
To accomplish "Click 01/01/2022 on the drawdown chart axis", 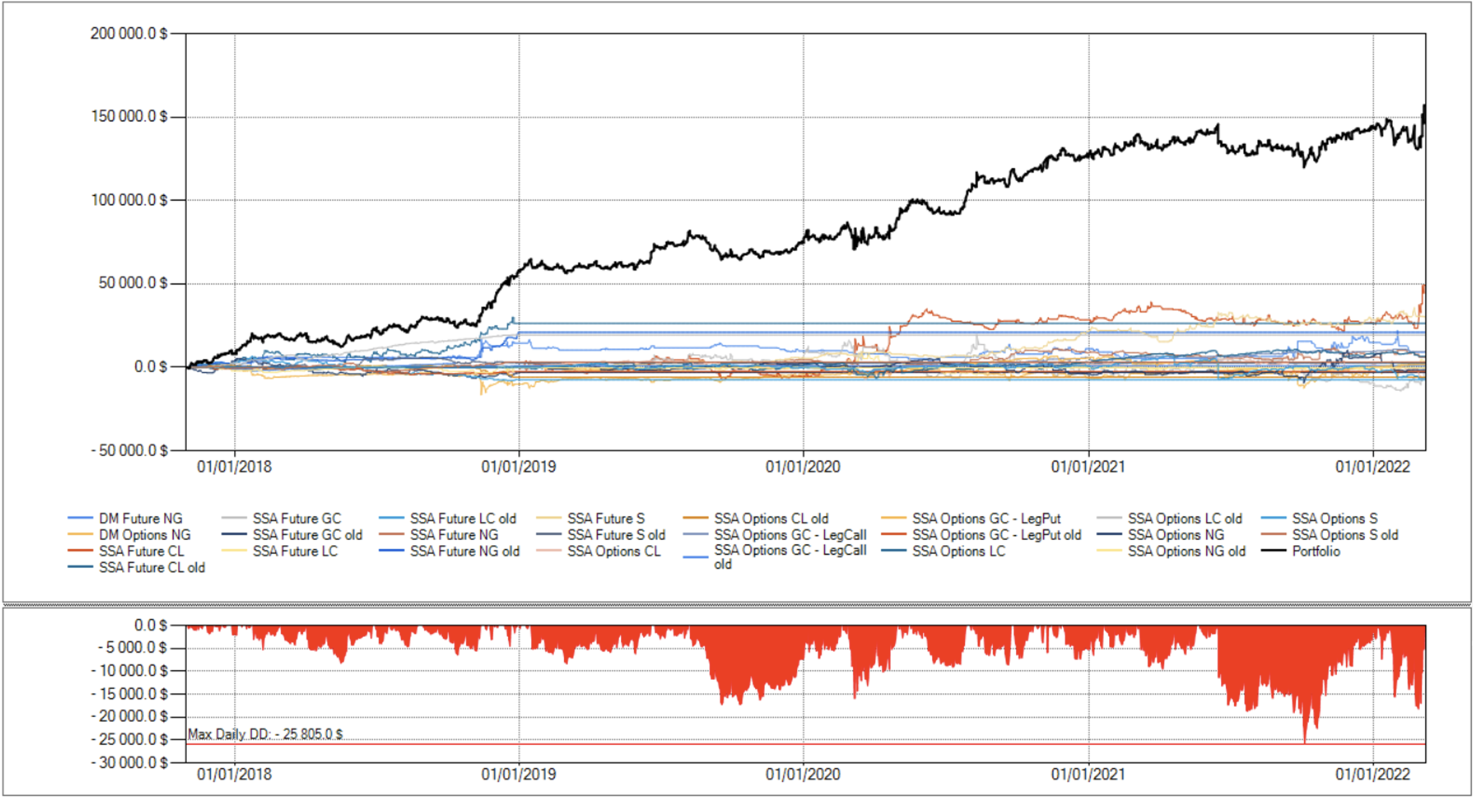I will tap(1374, 775).
